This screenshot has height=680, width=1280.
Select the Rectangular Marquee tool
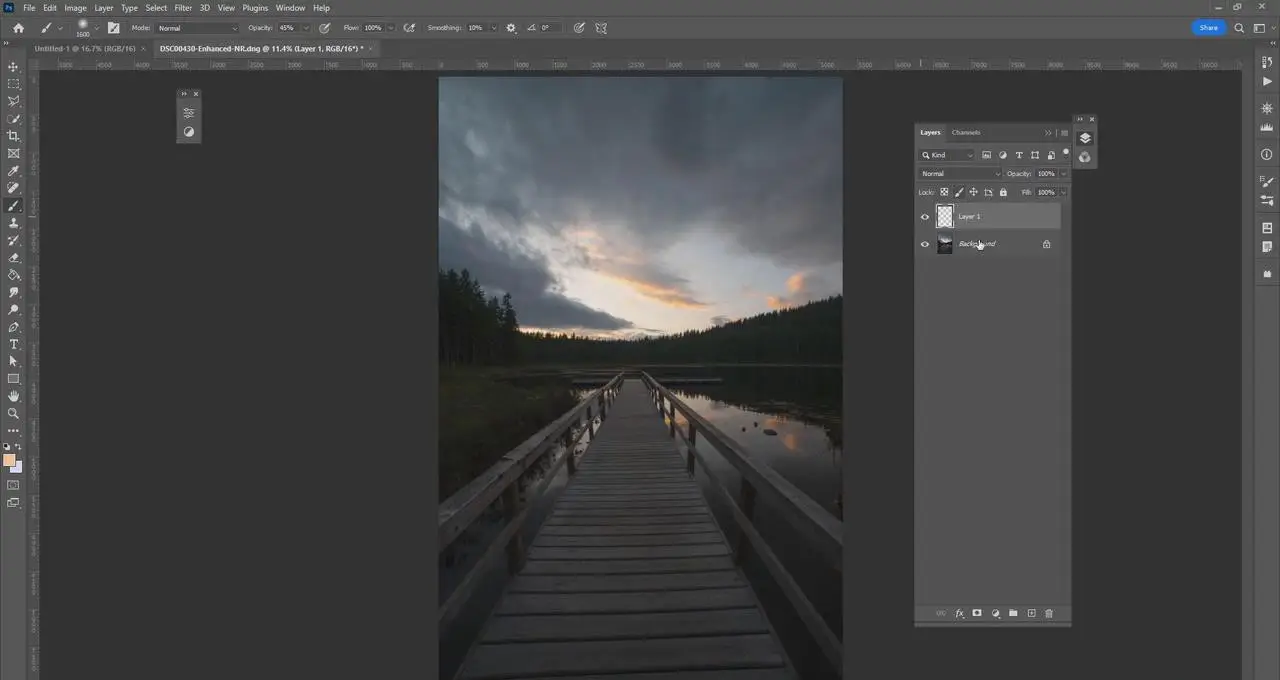tap(13, 84)
